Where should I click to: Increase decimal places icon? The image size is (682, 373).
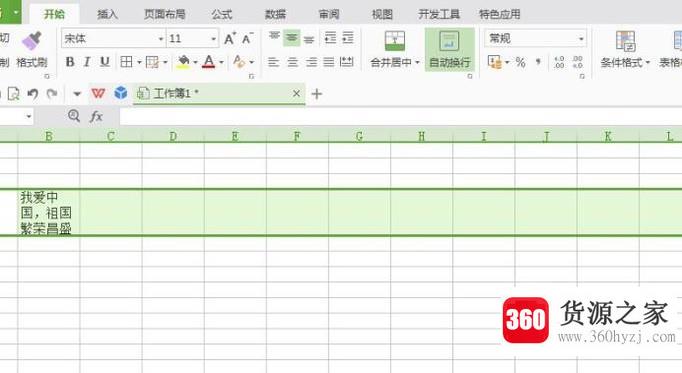coord(559,63)
